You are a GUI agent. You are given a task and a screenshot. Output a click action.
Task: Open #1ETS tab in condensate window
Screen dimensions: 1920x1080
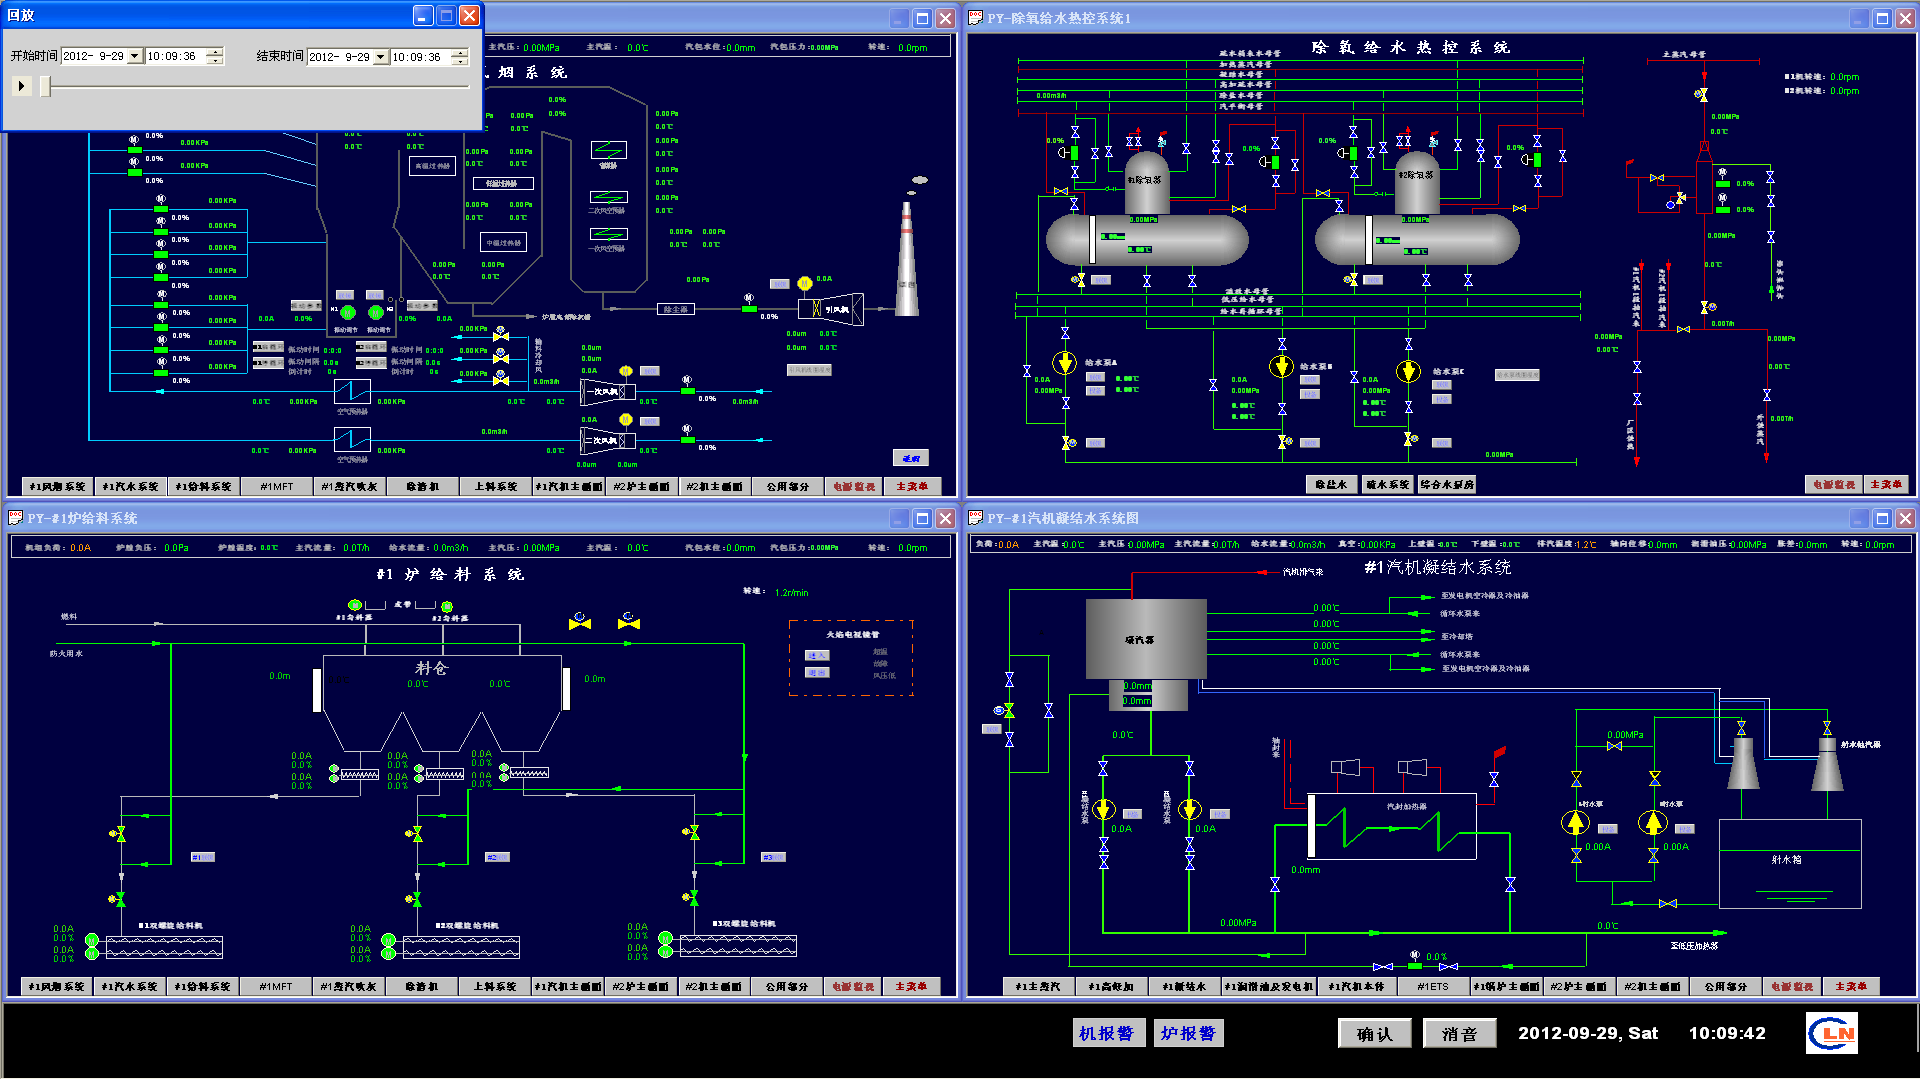pyautogui.click(x=1432, y=987)
